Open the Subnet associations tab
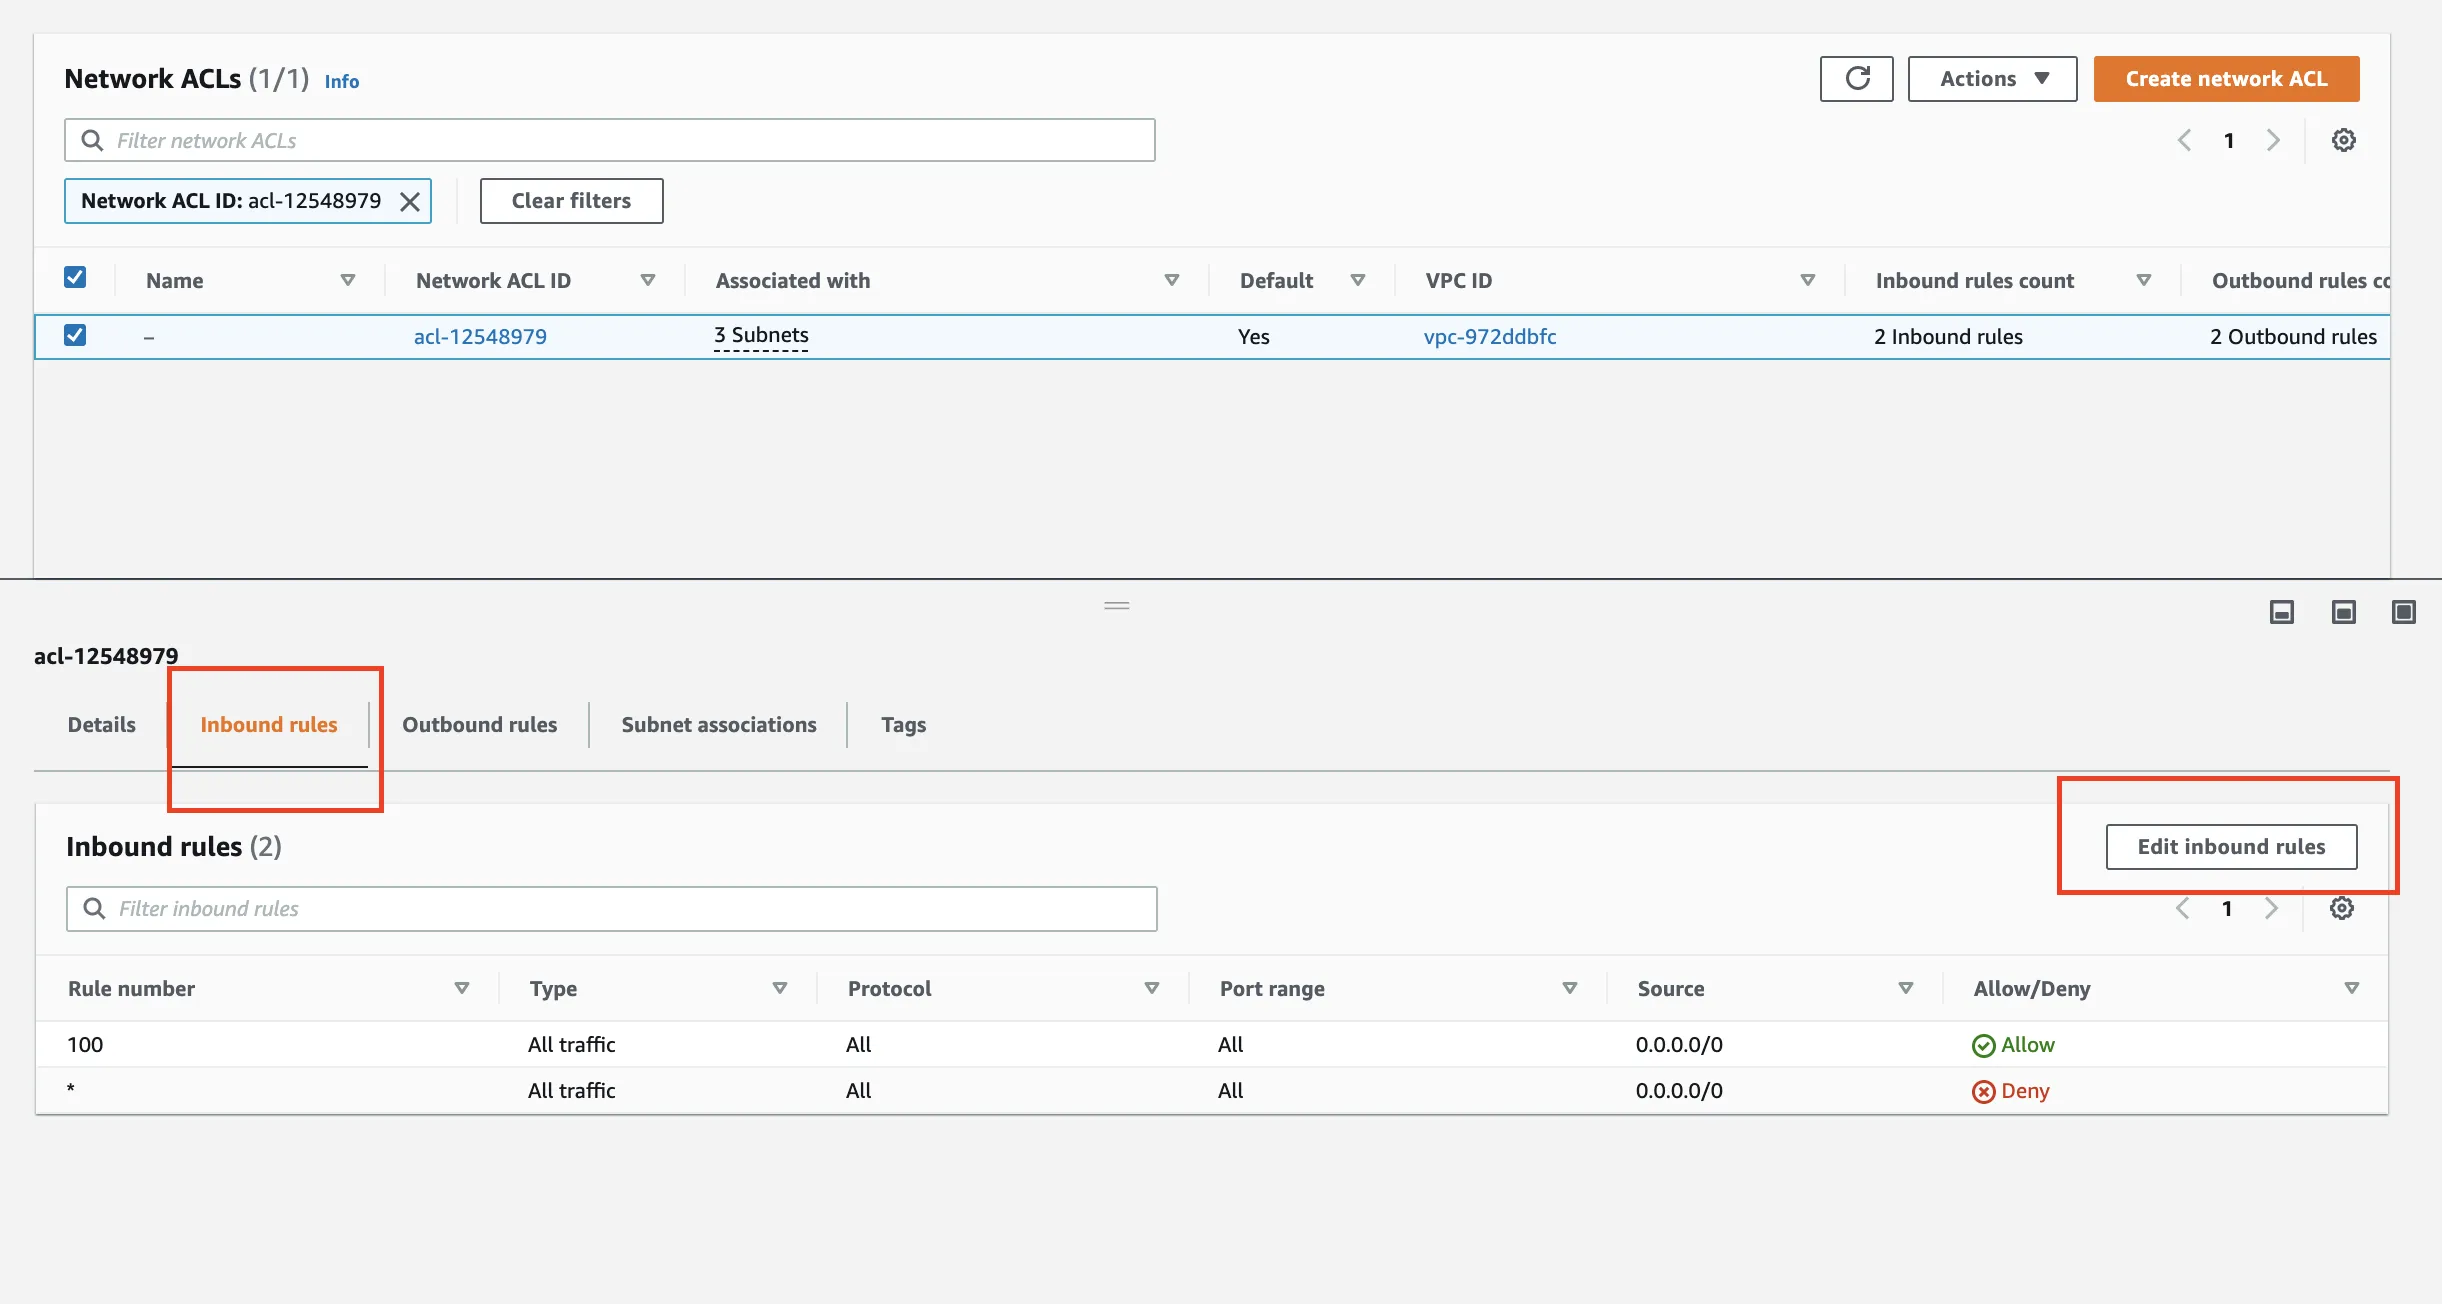Screen dimensions: 2442x1304 pos(718,725)
